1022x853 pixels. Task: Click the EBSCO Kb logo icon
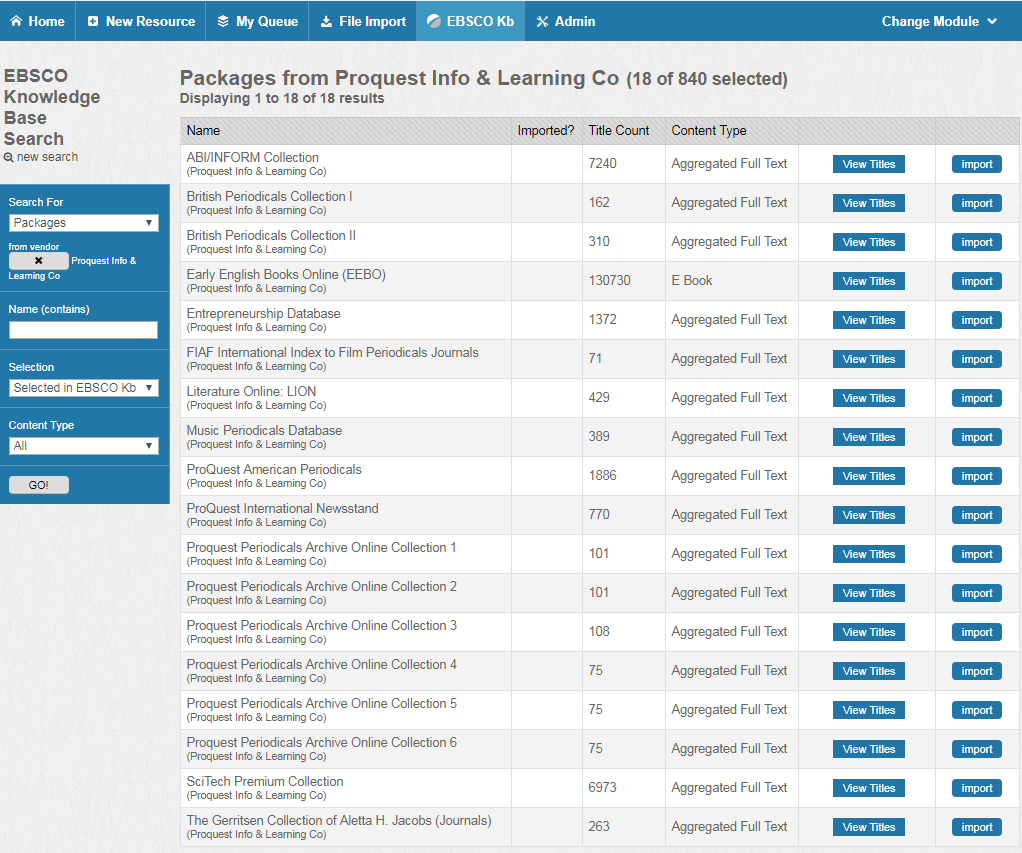tap(433, 21)
